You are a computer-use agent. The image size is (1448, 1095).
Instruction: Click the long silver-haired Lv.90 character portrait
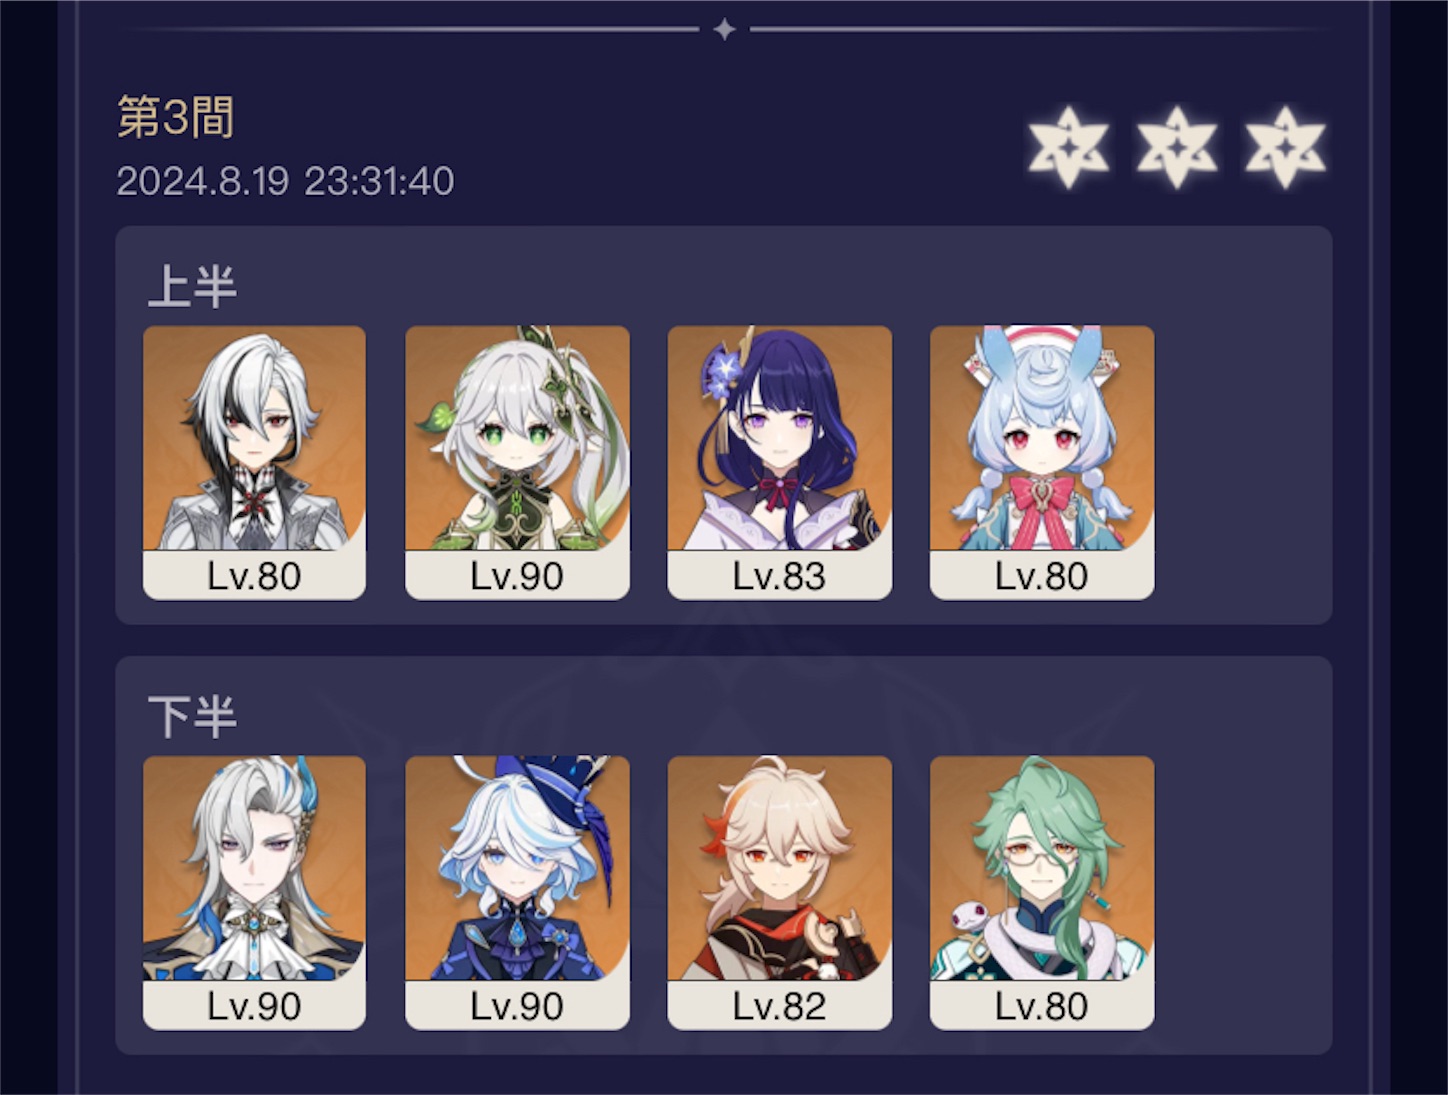tap(254, 892)
